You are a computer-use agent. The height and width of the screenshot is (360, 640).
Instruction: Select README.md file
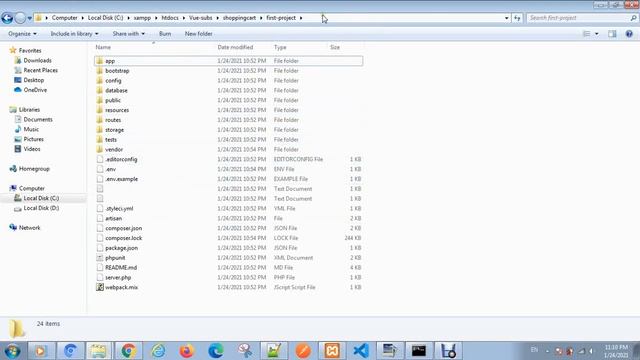tap(229, 267)
